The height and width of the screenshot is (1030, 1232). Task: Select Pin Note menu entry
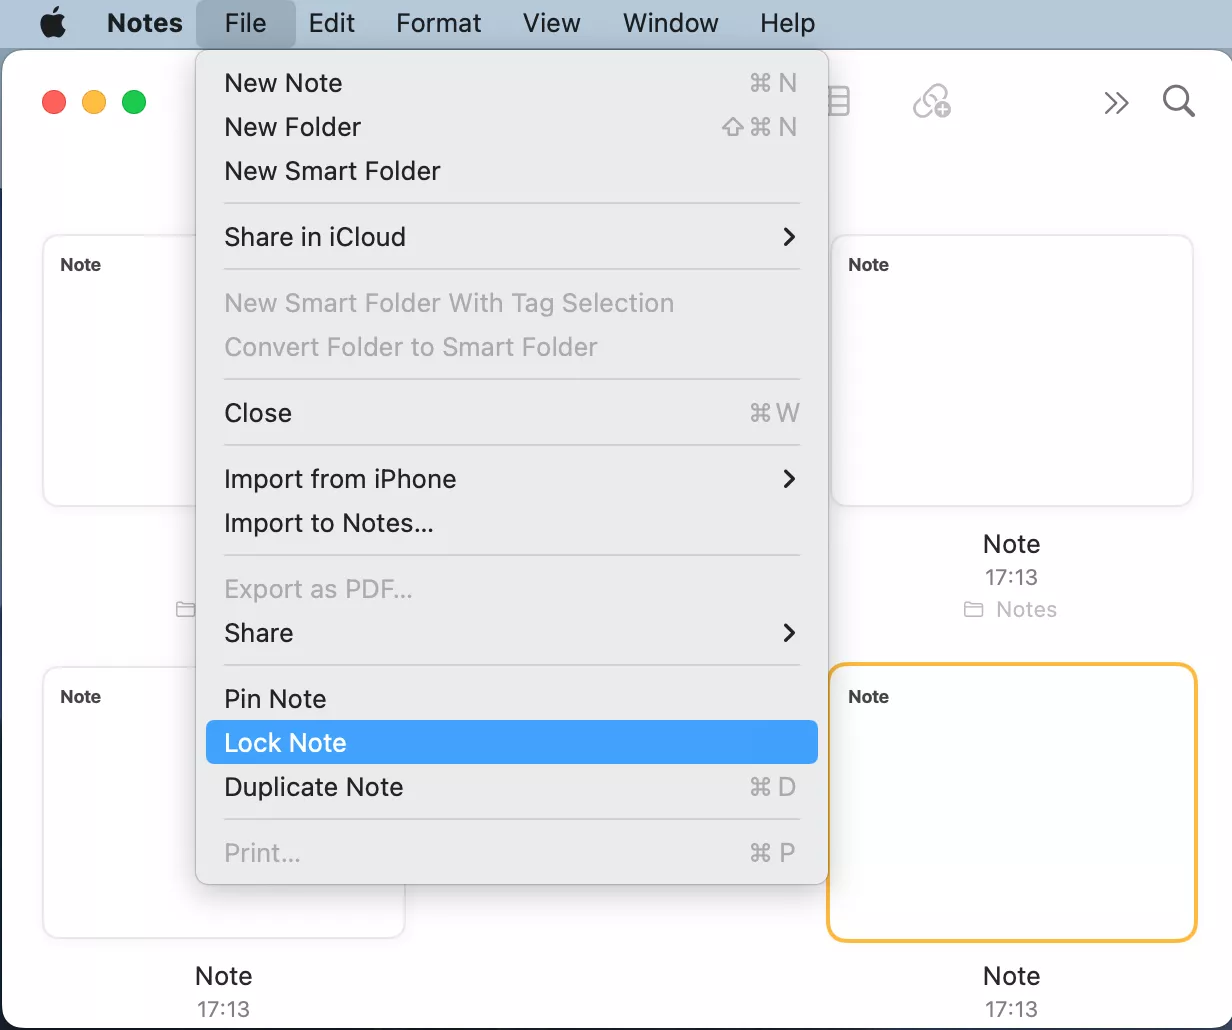point(276,699)
